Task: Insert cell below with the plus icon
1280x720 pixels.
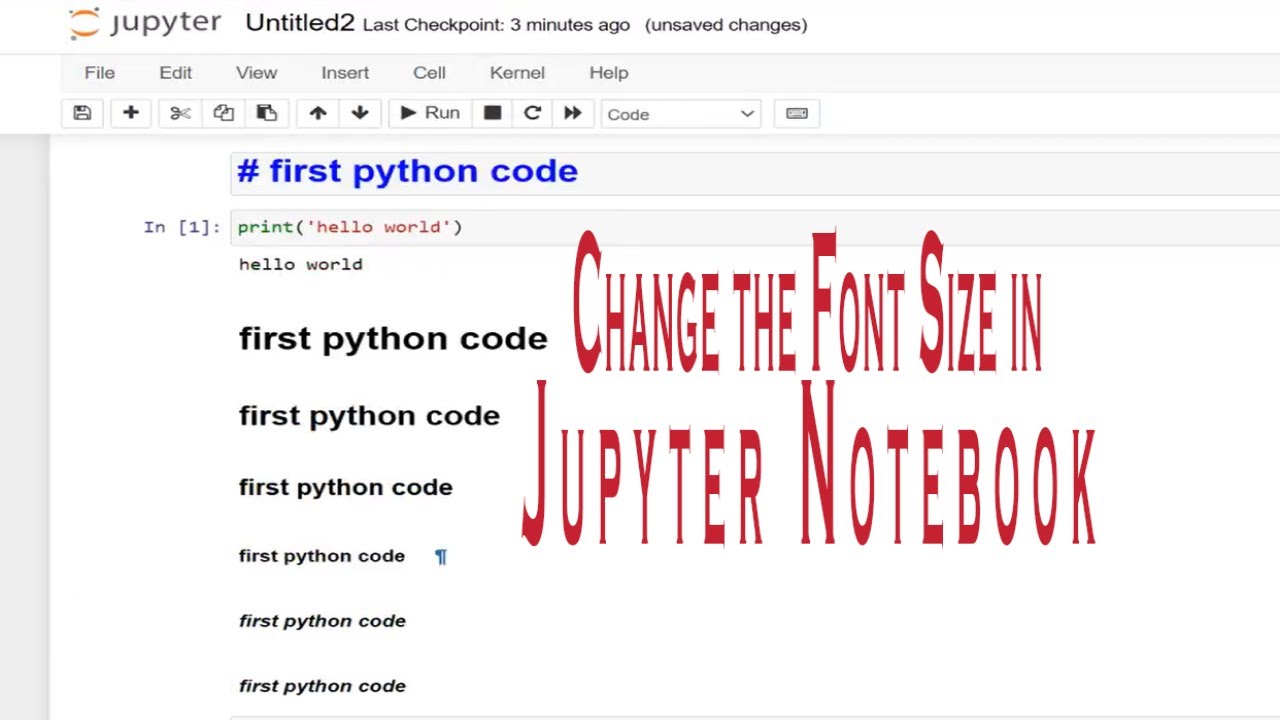Action: click(x=130, y=113)
